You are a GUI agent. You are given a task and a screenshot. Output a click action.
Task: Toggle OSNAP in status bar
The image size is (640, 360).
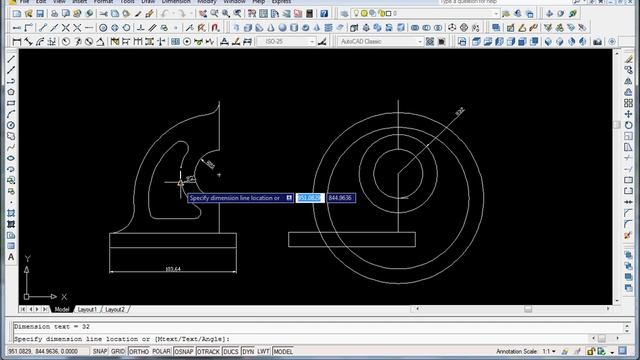(184, 351)
